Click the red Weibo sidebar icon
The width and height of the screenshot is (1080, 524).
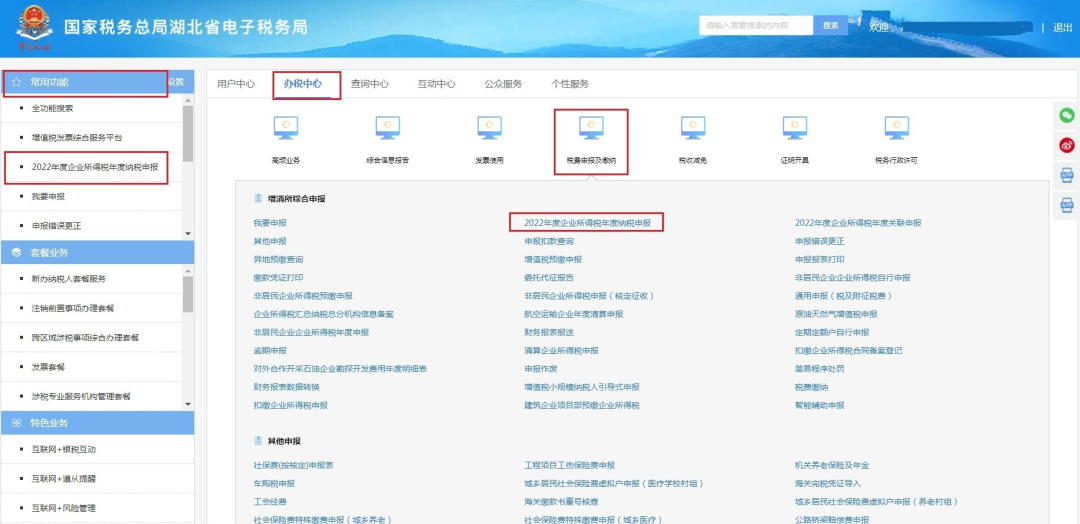1066,145
